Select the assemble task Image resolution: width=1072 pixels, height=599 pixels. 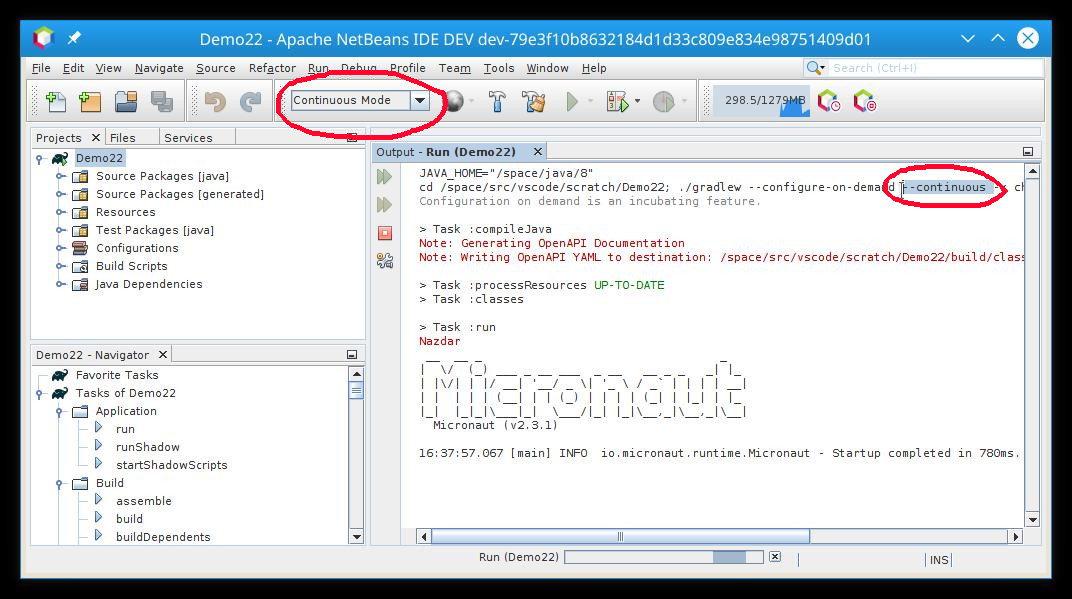pos(144,501)
